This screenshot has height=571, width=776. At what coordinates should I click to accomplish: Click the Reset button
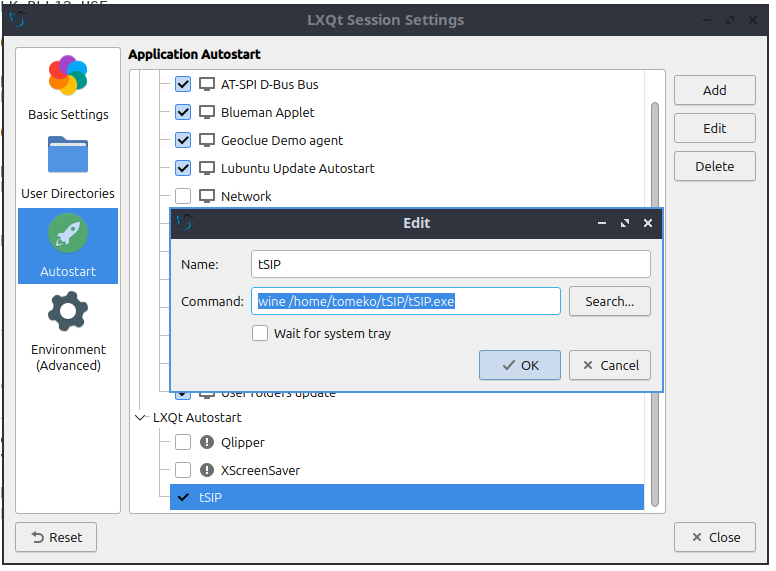point(56,537)
